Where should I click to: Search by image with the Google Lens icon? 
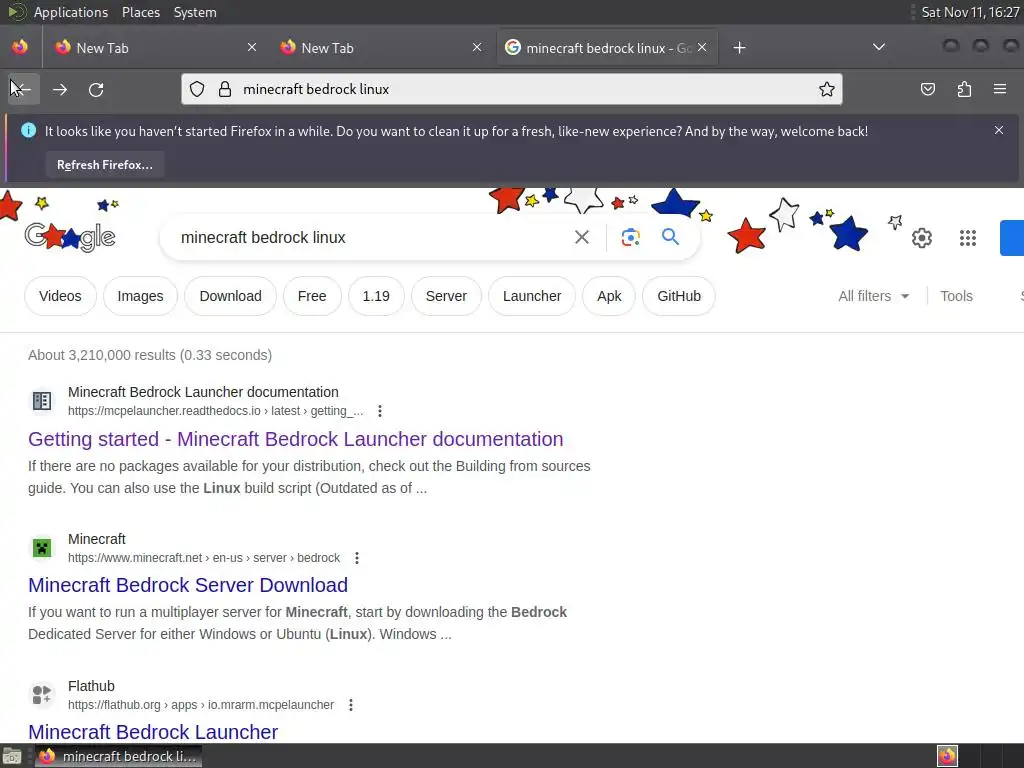click(x=630, y=237)
